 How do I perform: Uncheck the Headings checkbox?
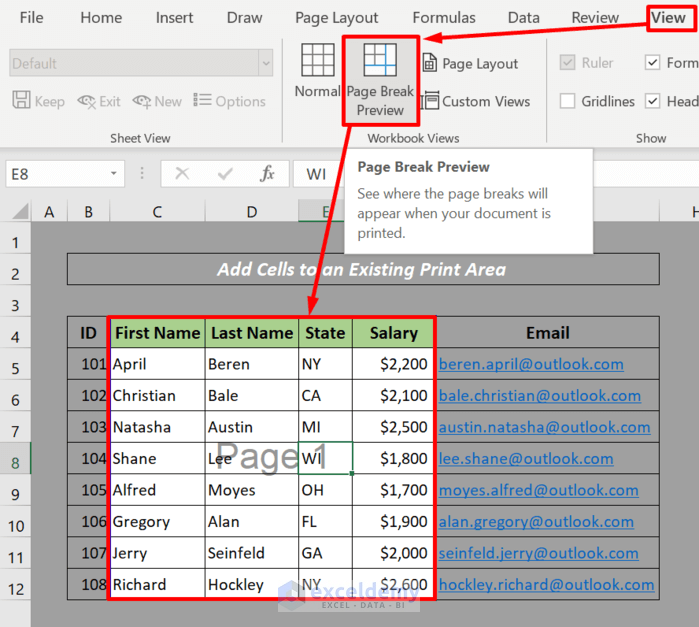pos(652,101)
